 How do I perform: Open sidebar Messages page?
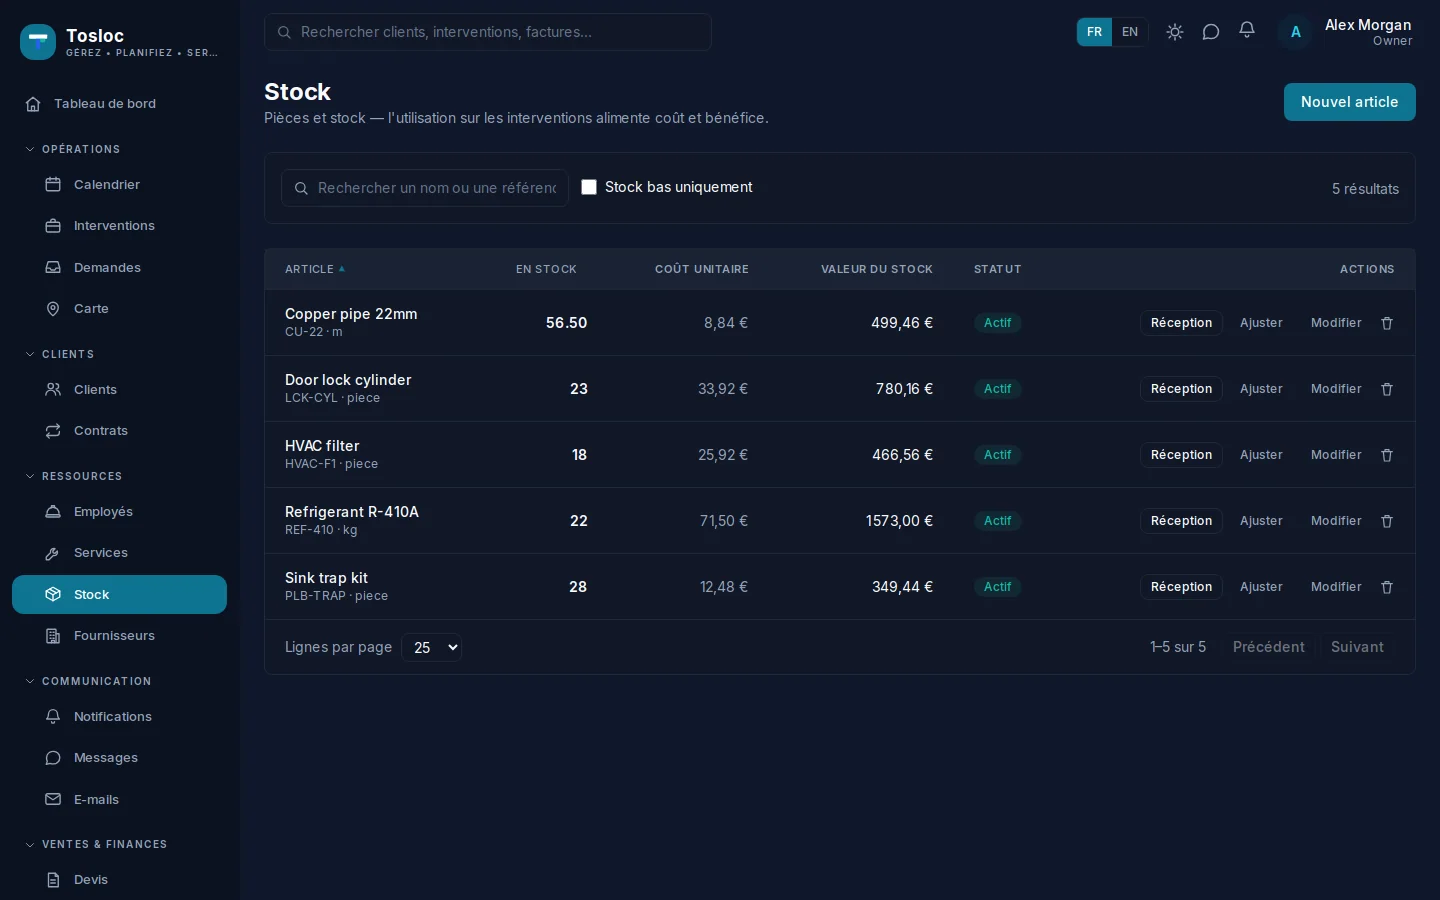click(x=119, y=758)
